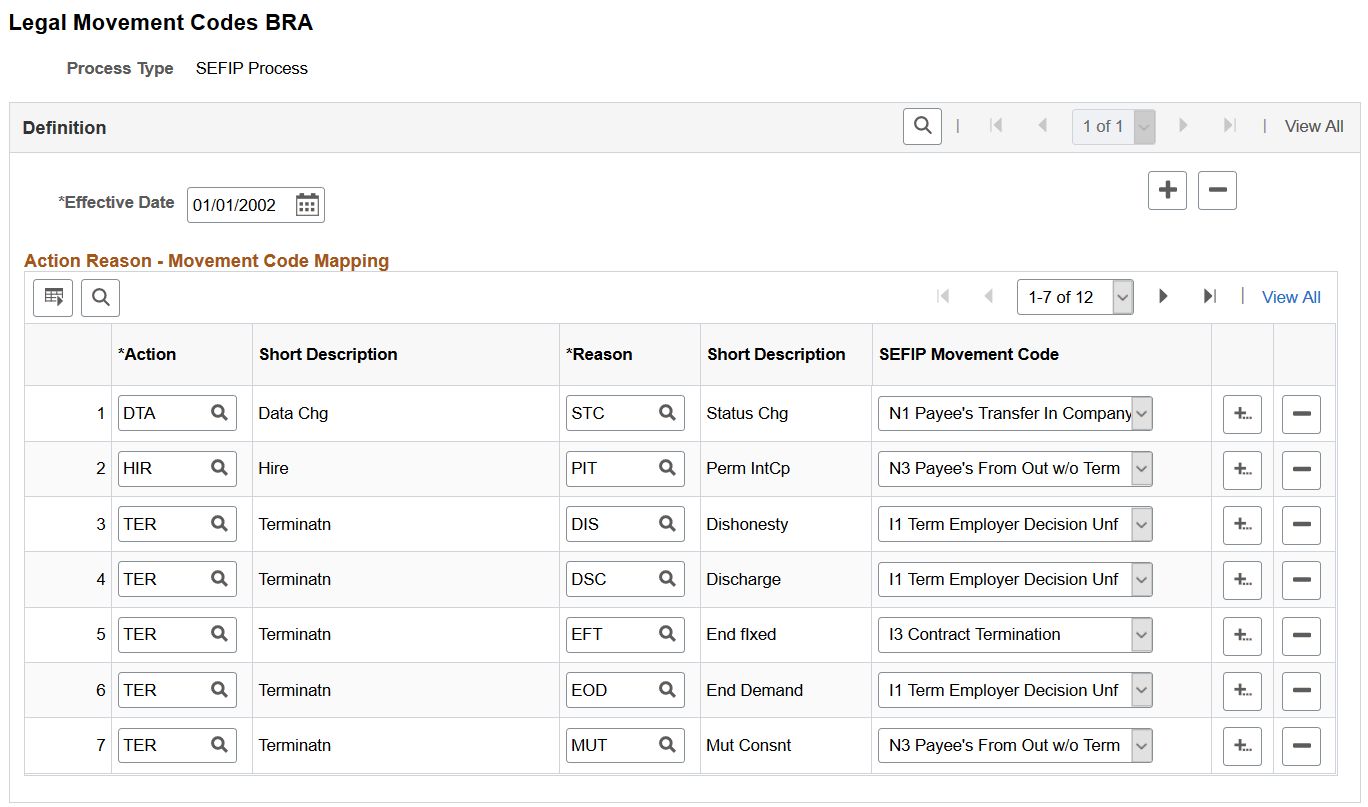This screenshot has width=1368, height=807.
Task: Open the grid personalize icon
Action: [53, 297]
